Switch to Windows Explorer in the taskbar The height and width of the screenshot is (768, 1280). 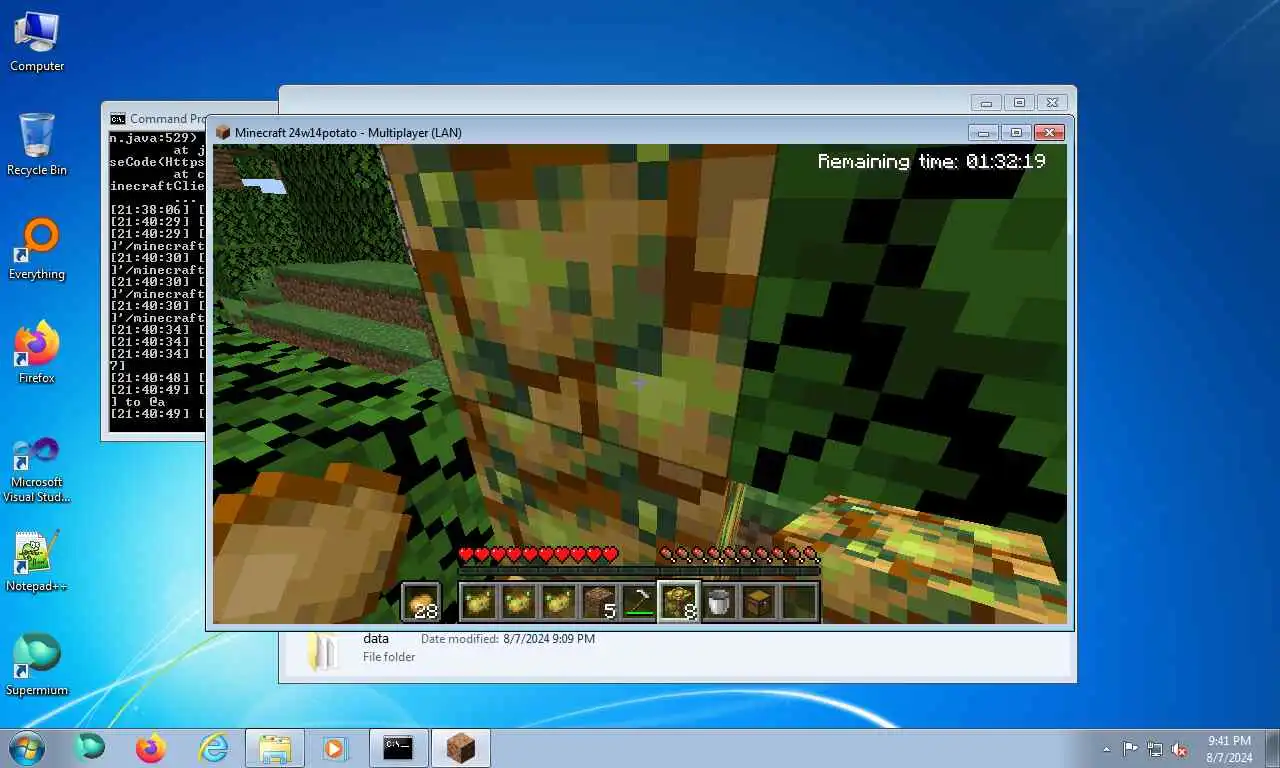[x=275, y=748]
